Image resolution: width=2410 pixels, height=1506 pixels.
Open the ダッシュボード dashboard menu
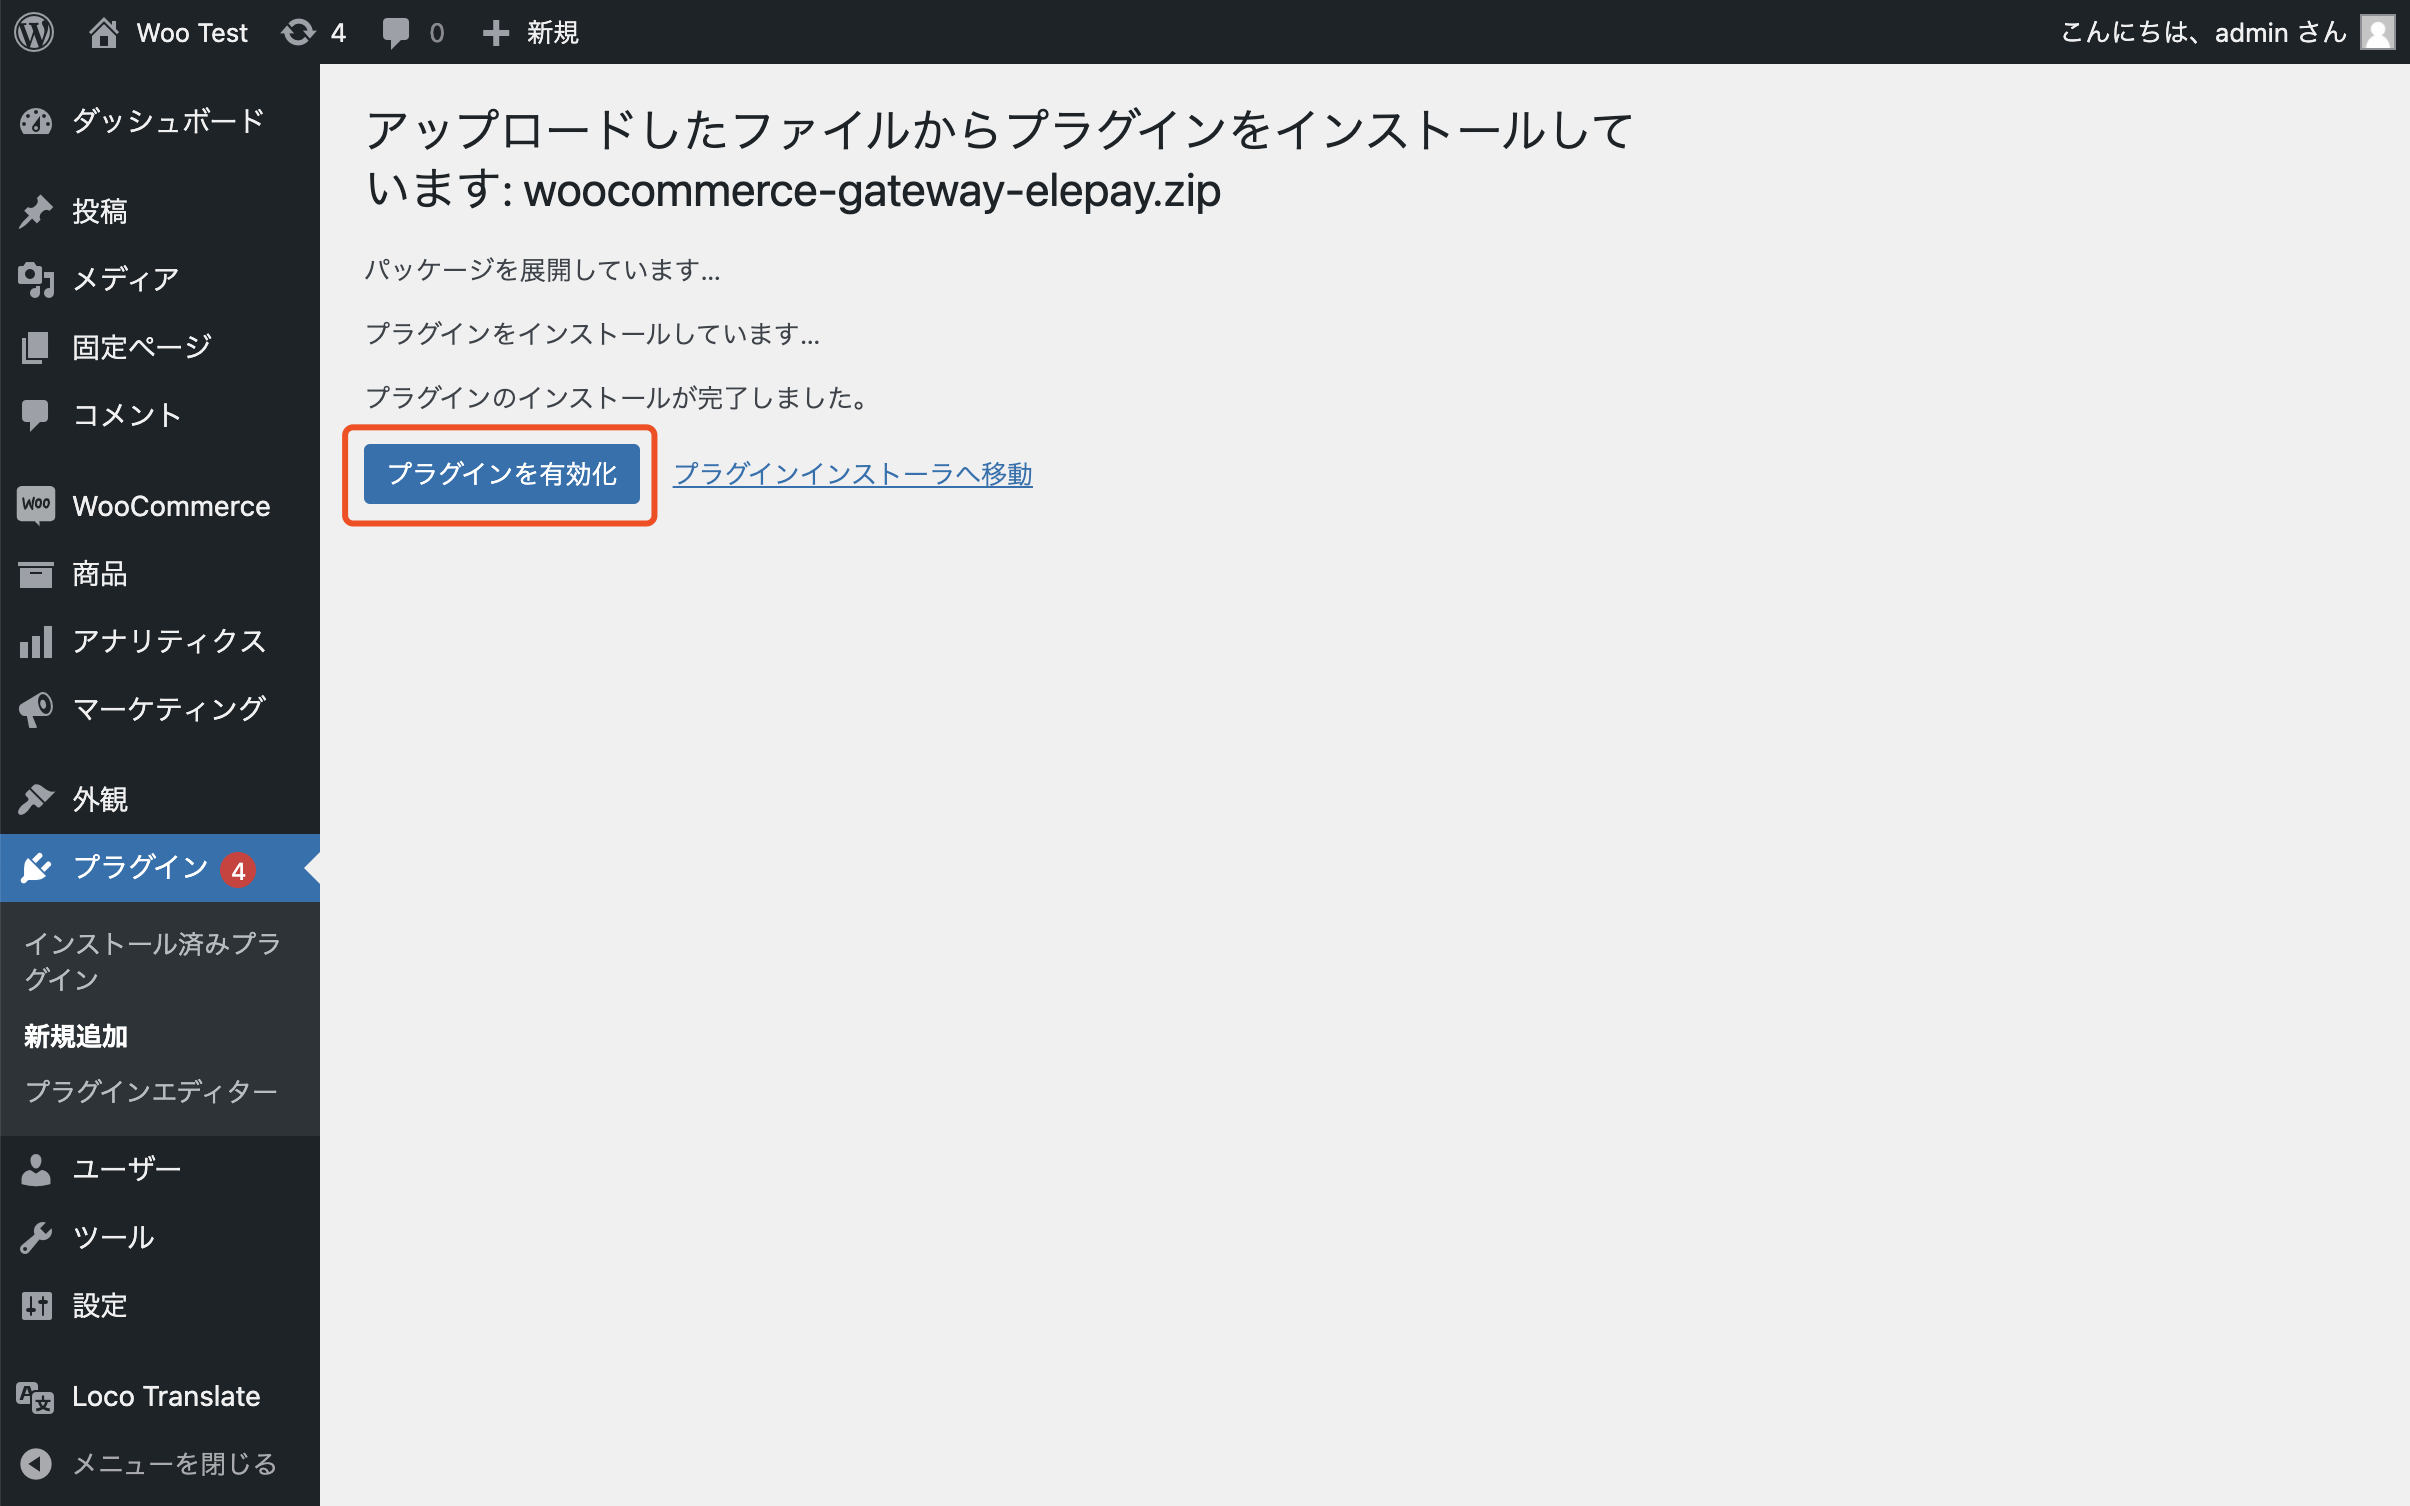click(x=168, y=121)
